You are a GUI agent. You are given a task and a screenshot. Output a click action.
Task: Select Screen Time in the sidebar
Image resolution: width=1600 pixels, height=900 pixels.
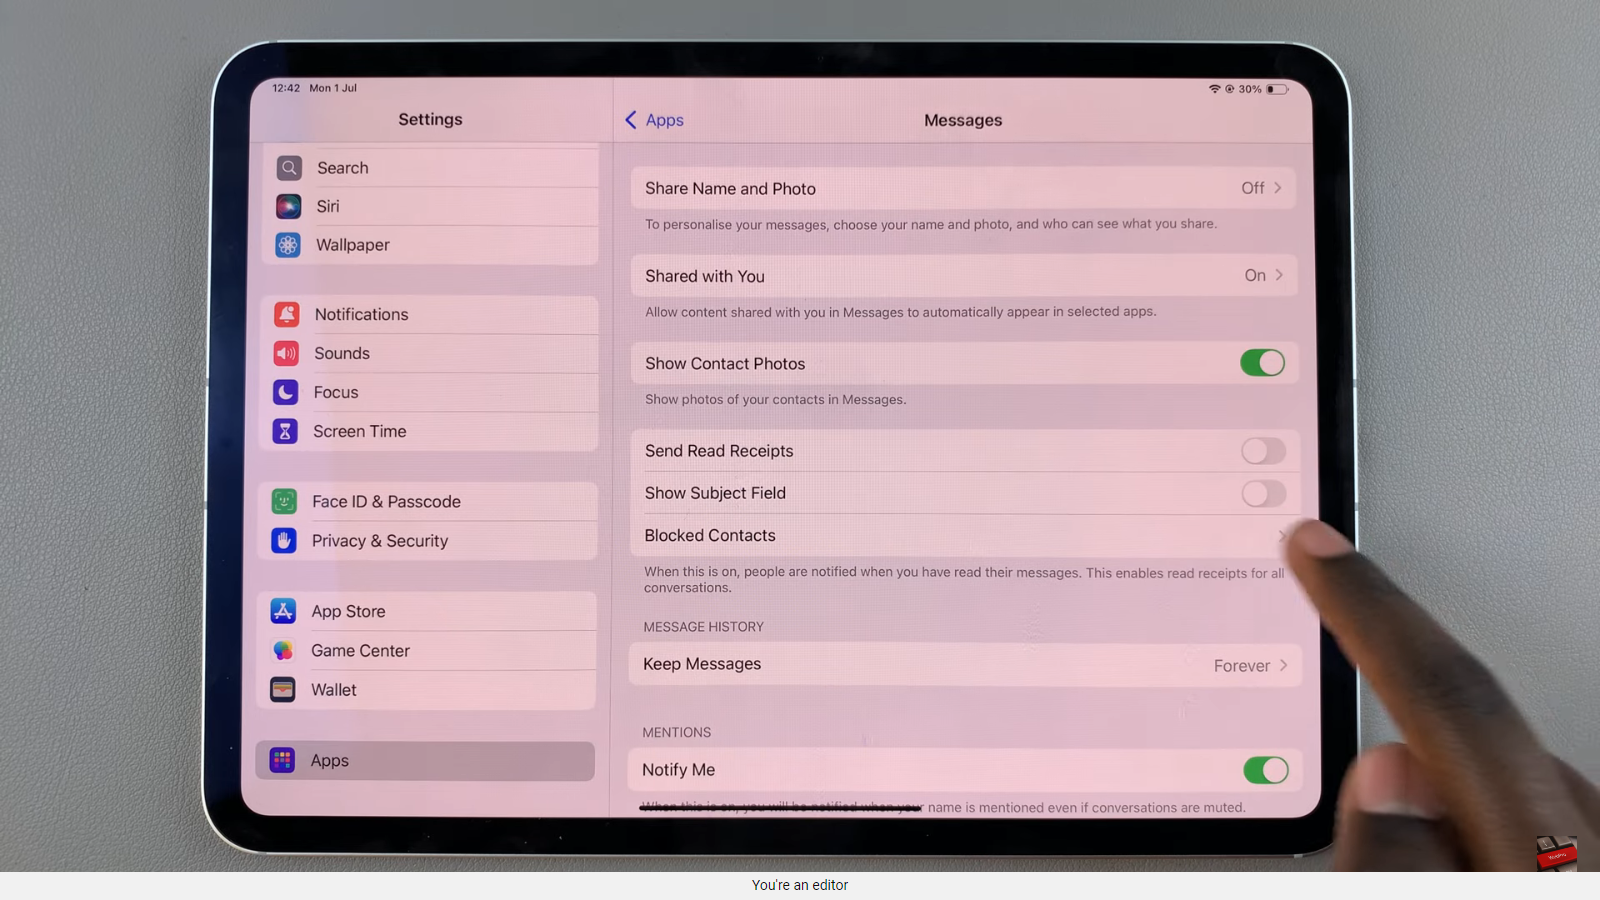point(429,431)
